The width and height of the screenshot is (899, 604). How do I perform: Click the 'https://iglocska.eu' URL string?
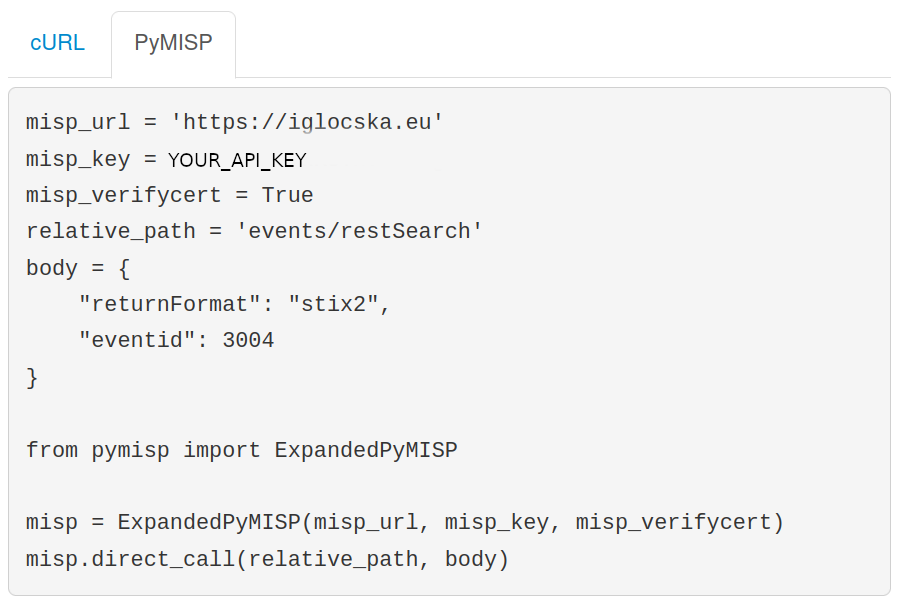pos(307,123)
